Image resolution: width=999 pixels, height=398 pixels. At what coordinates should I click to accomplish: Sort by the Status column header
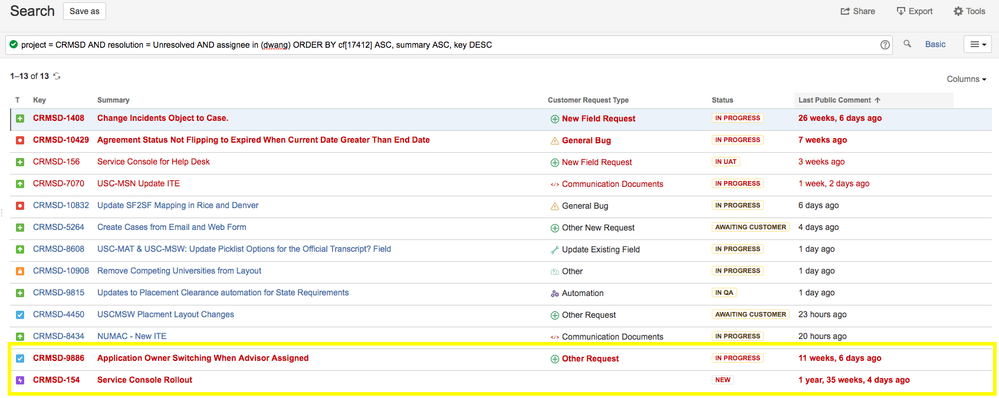[722, 100]
